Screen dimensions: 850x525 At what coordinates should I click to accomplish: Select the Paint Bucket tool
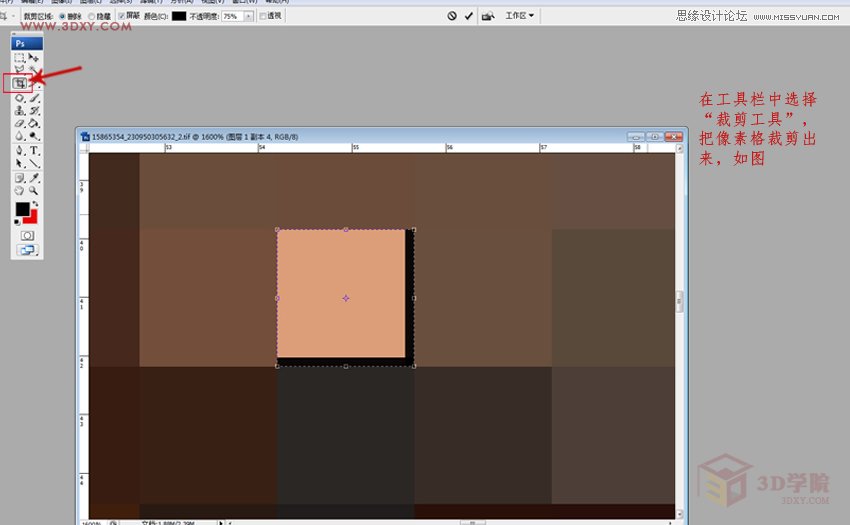[x=34, y=124]
